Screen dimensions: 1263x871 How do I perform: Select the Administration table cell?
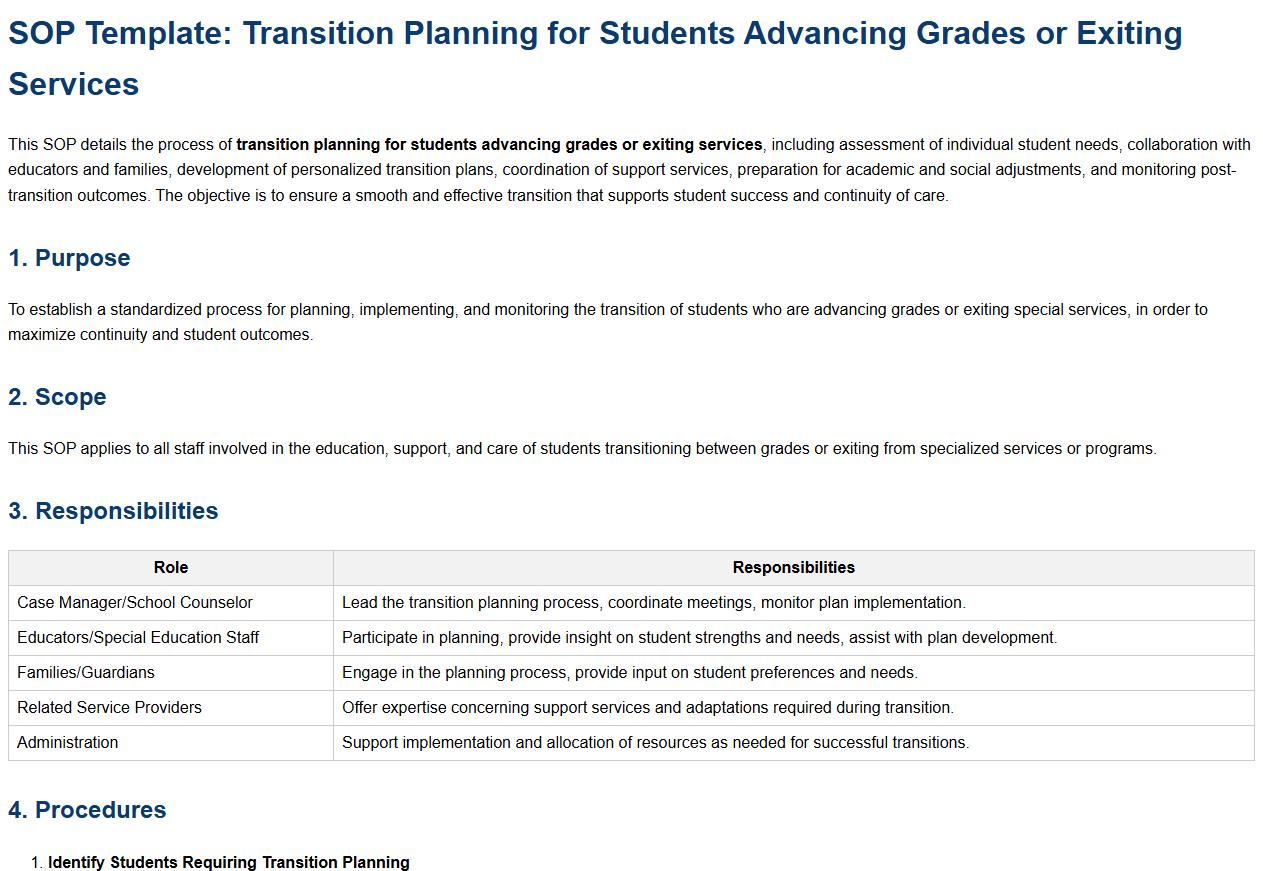pos(68,743)
